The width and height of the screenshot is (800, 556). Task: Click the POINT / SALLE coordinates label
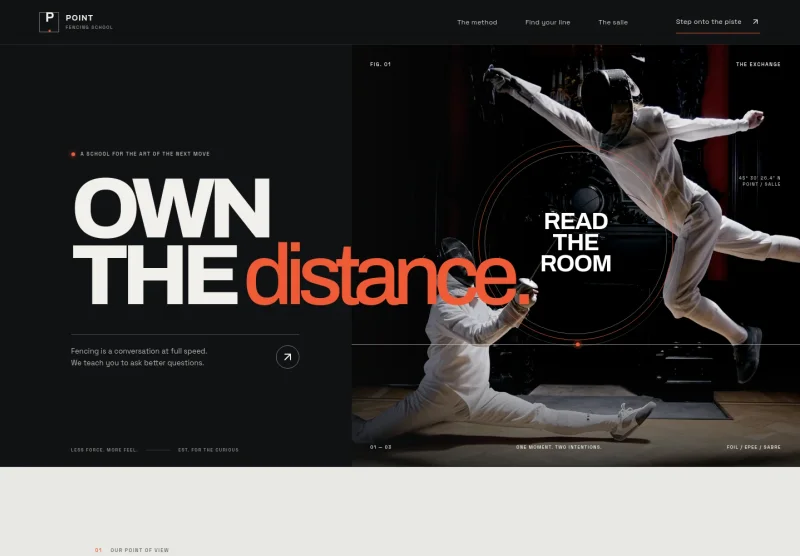tap(760, 181)
